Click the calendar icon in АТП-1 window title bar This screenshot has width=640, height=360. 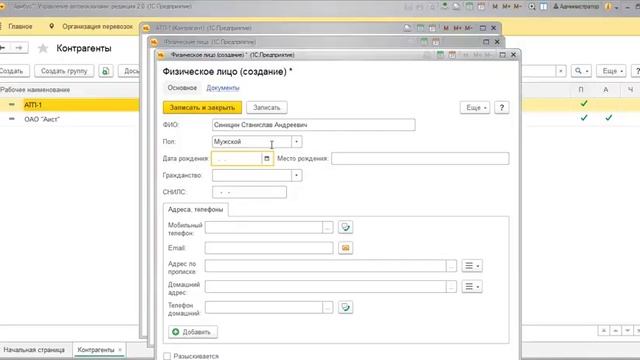[432, 28]
